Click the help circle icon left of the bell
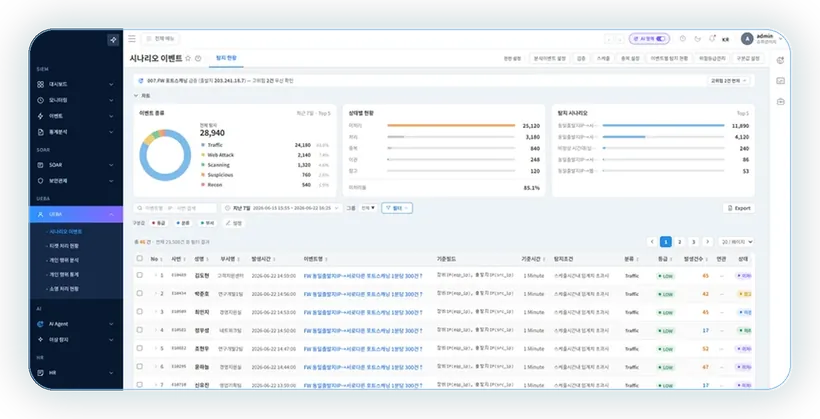Viewport: 820px width, 419px height. [682, 39]
